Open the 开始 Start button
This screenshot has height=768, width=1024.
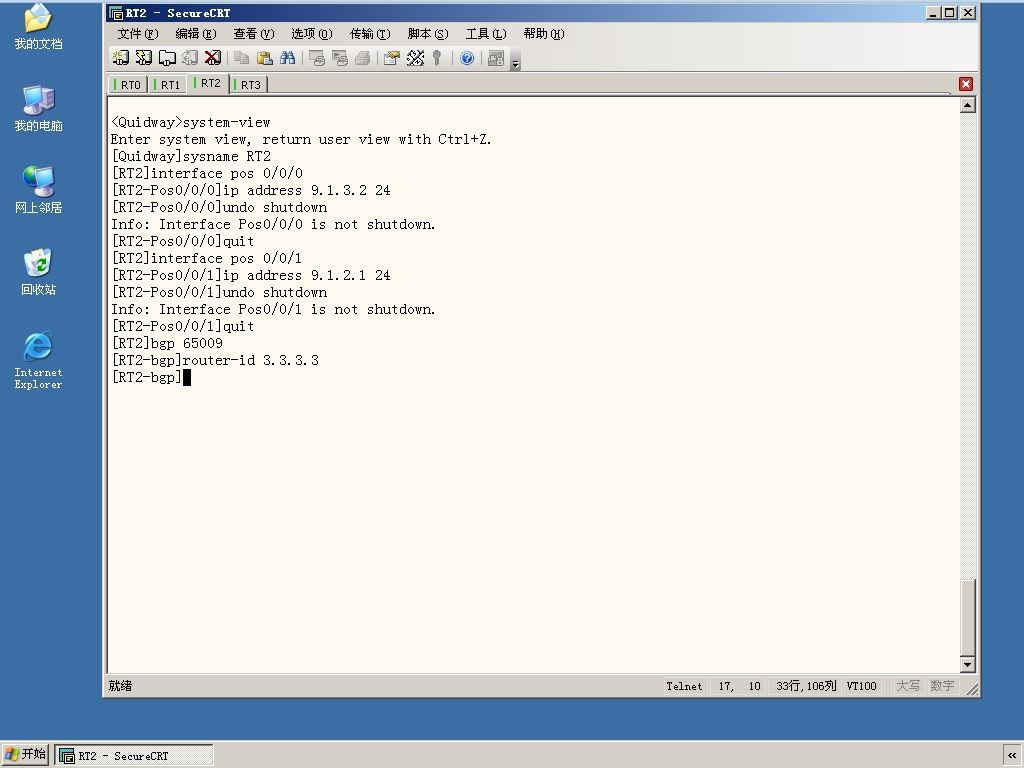tap(25, 755)
